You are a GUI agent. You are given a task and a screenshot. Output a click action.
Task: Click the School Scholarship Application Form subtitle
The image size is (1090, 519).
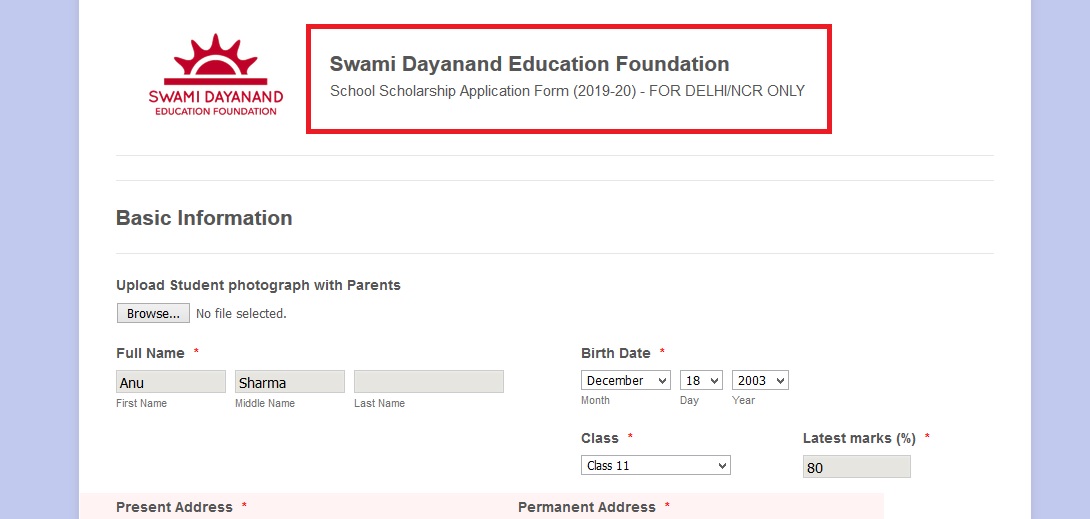click(567, 91)
